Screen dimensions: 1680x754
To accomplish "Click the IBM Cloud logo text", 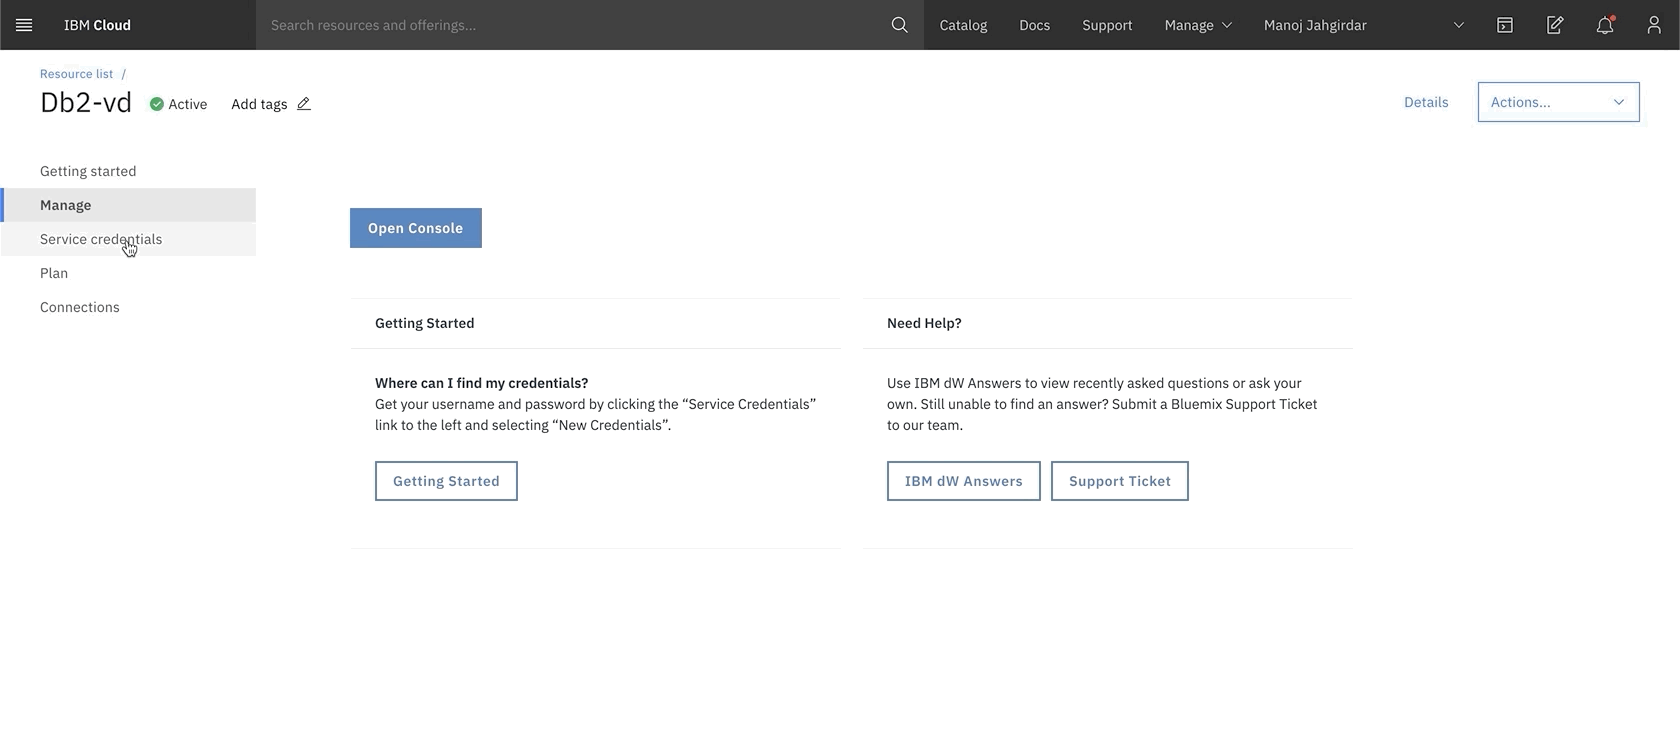I will 97,25.
